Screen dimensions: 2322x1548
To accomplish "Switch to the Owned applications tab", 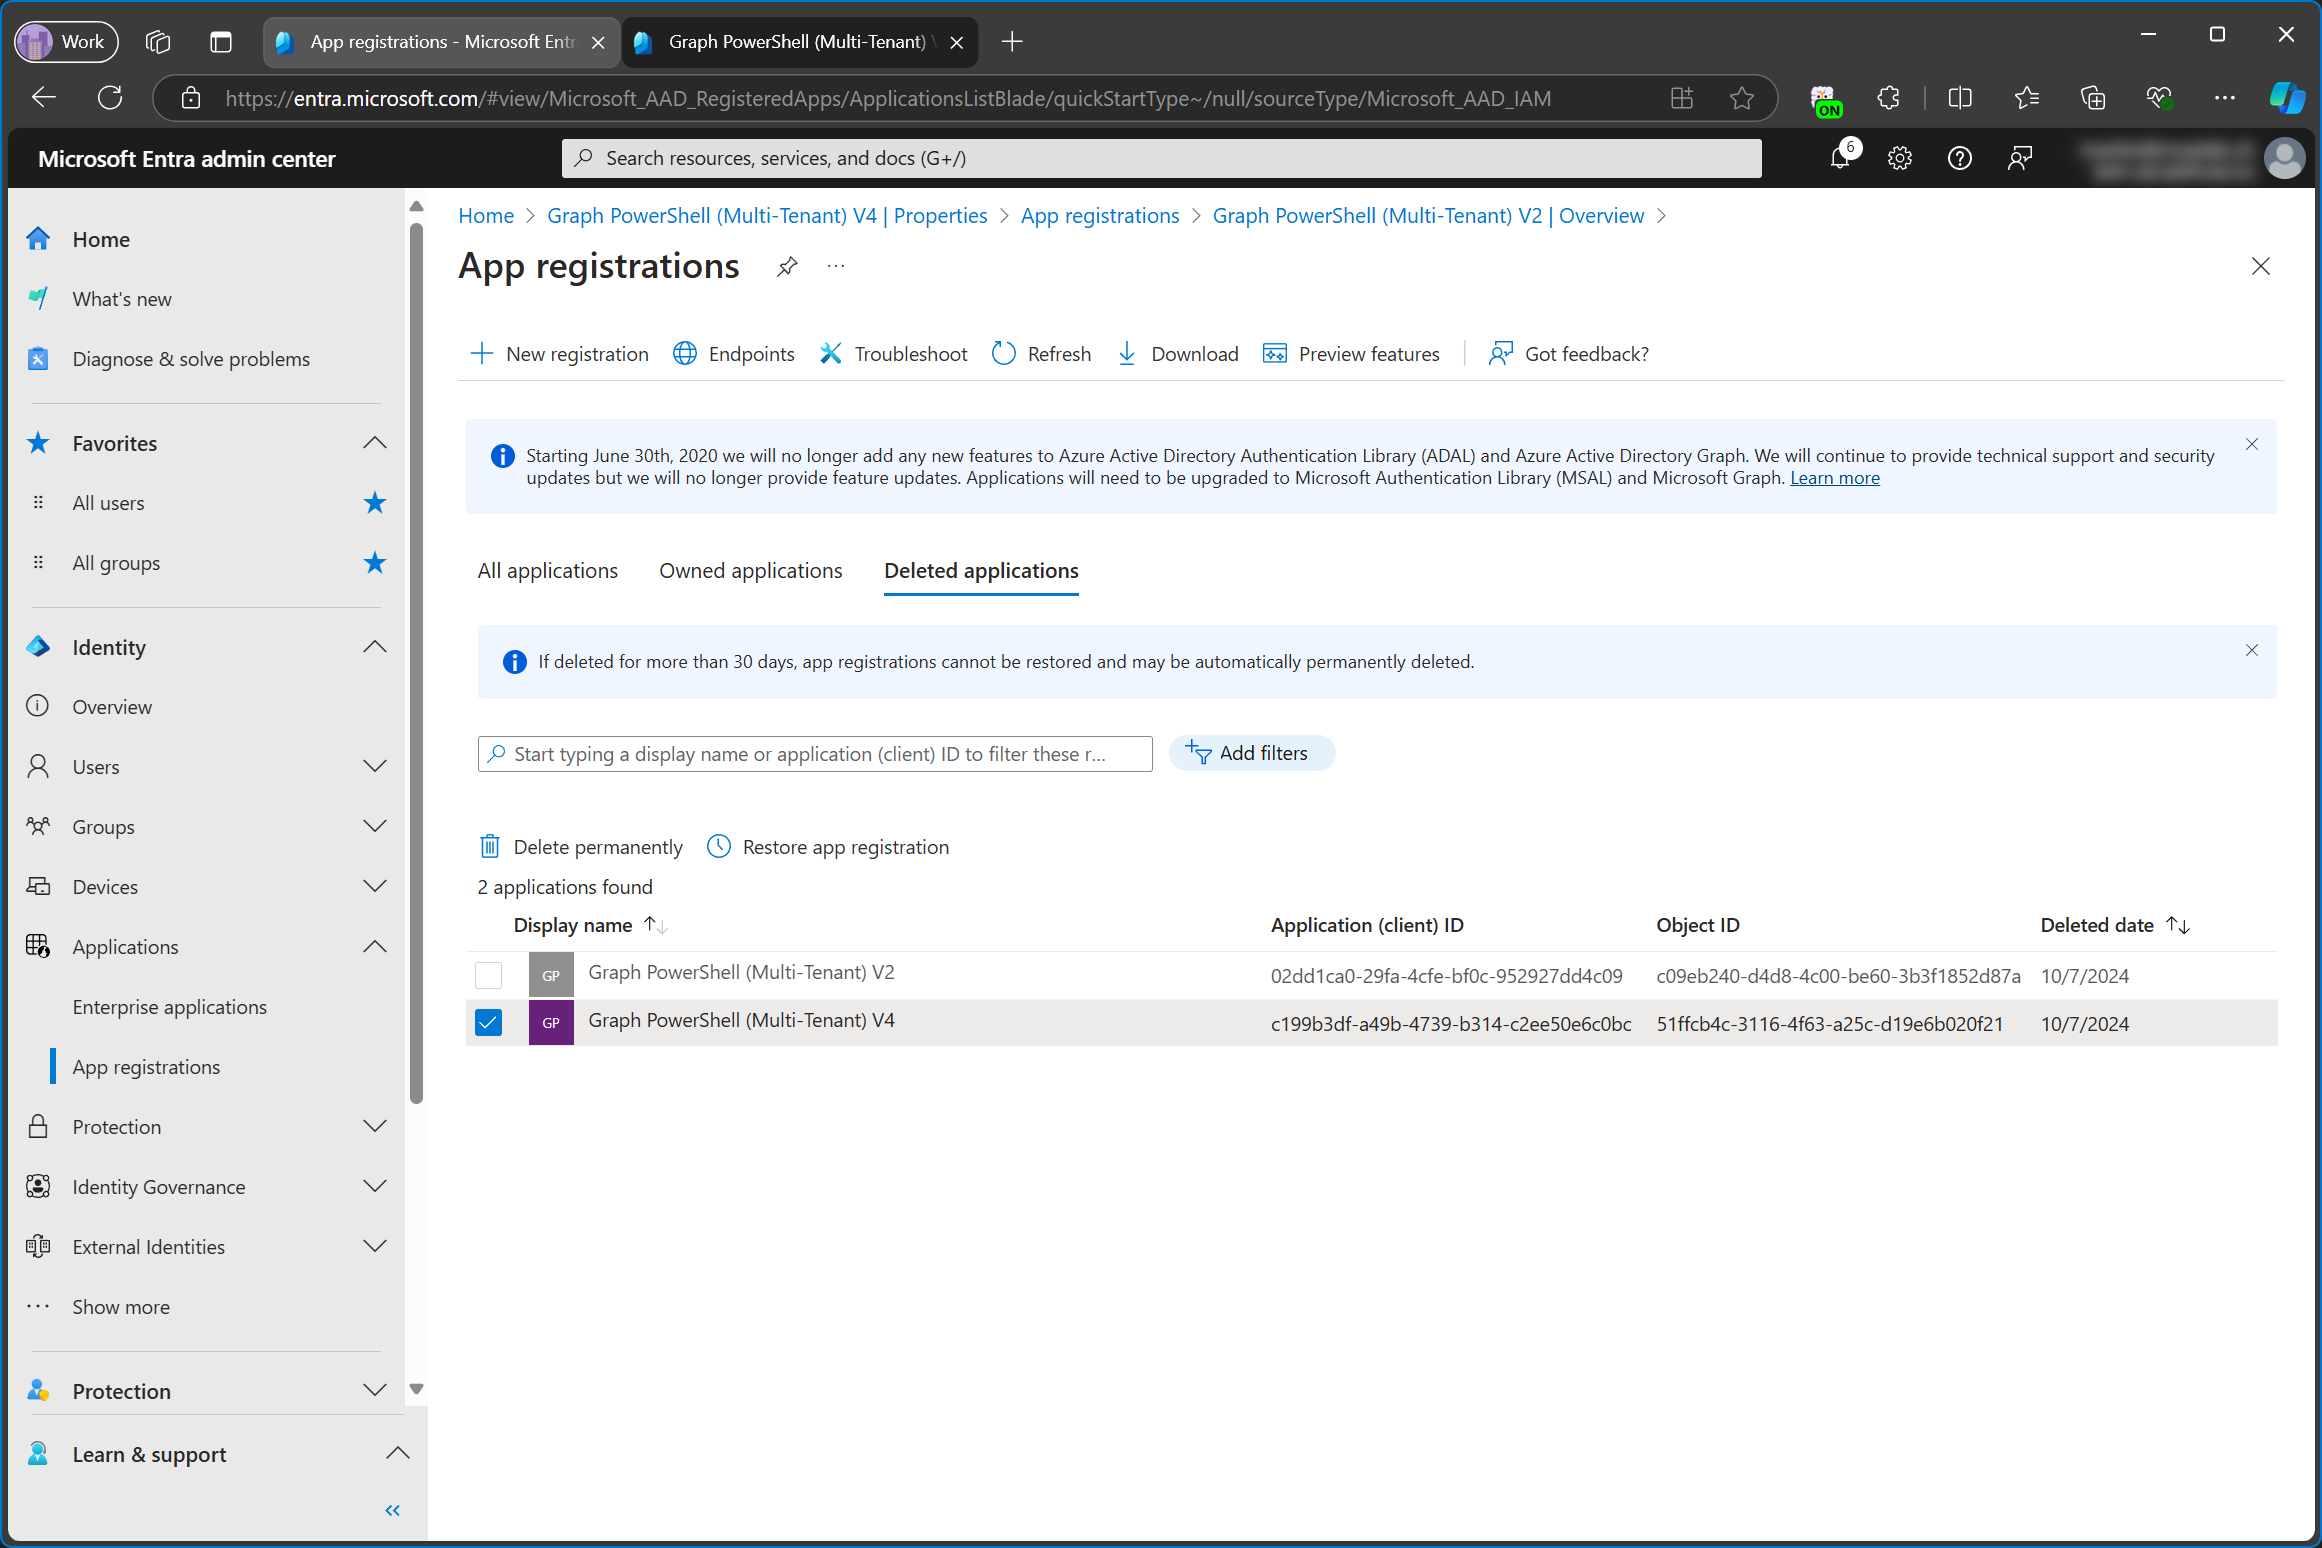I will tap(750, 568).
